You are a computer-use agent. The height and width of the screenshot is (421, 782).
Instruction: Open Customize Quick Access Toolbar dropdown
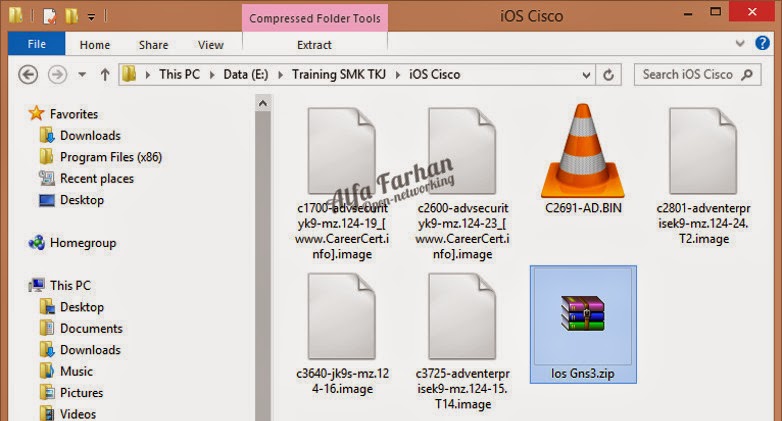tap(91, 17)
